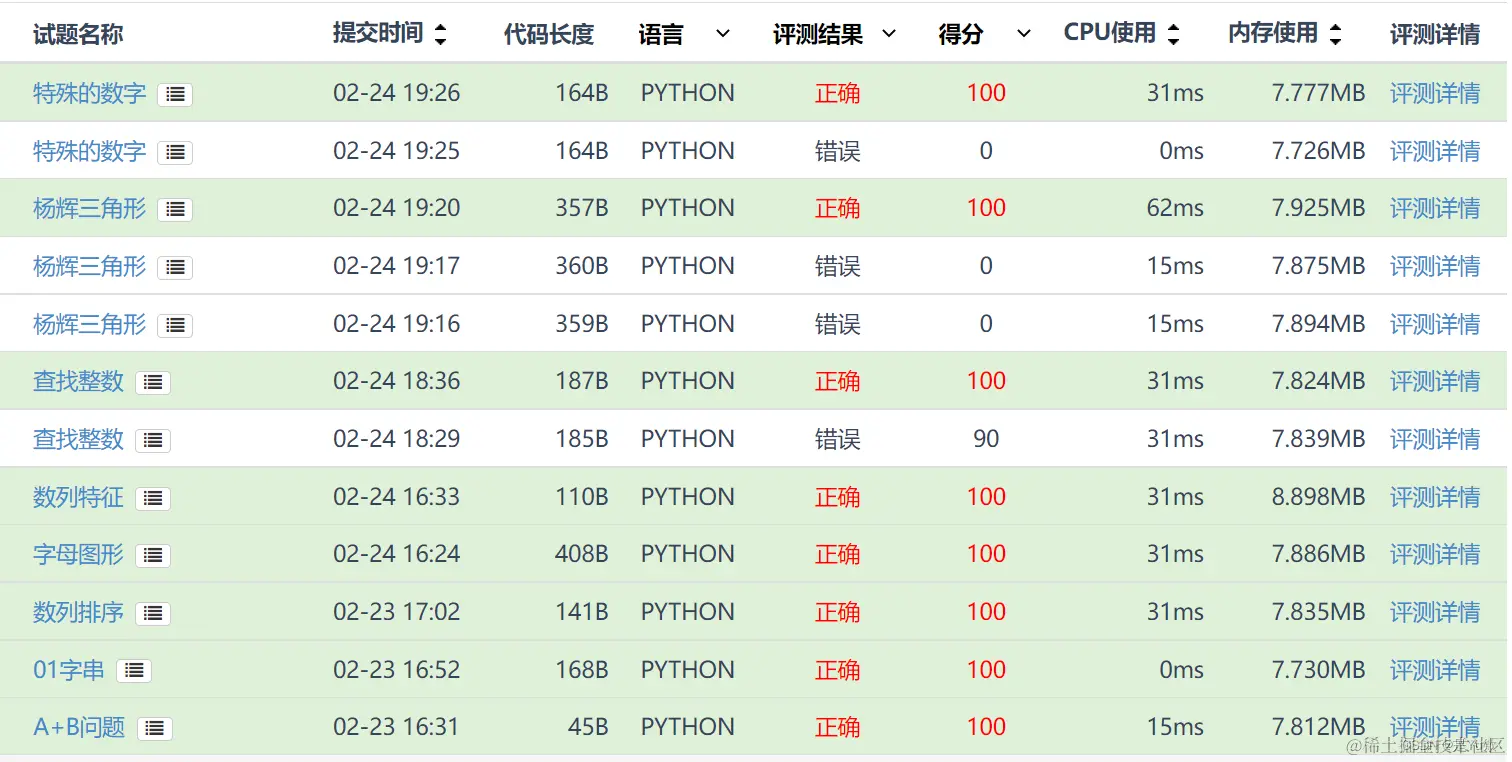The image size is (1512, 762).
Task: View 评测详情 for 杨辉三角形 at 19:16
Action: point(1435,325)
